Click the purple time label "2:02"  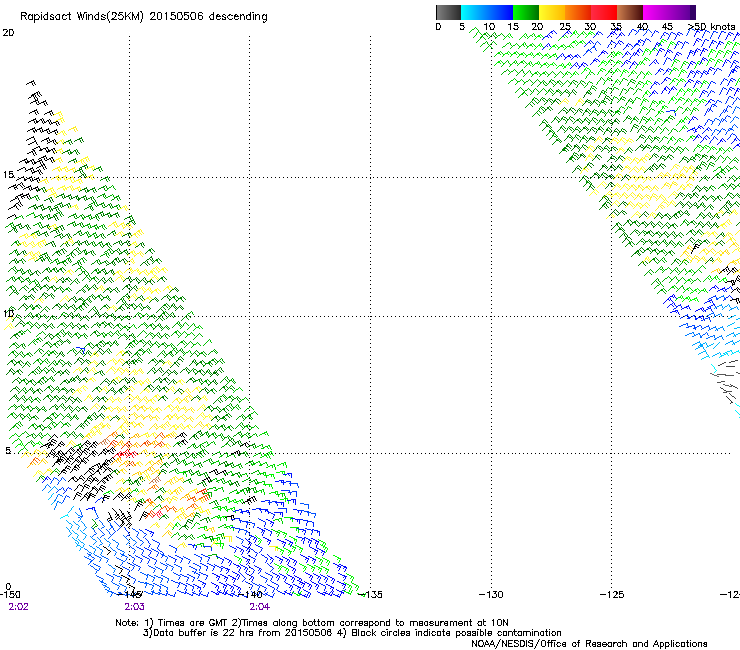(18, 607)
